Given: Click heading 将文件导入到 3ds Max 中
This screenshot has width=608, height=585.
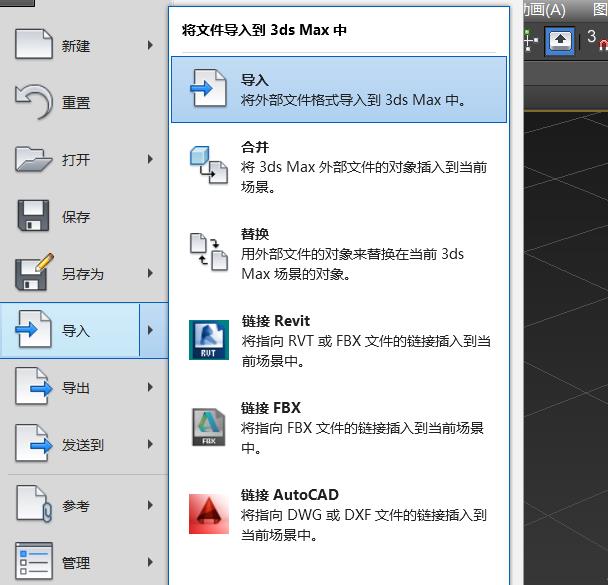Looking at the screenshot, I should coord(264,30).
